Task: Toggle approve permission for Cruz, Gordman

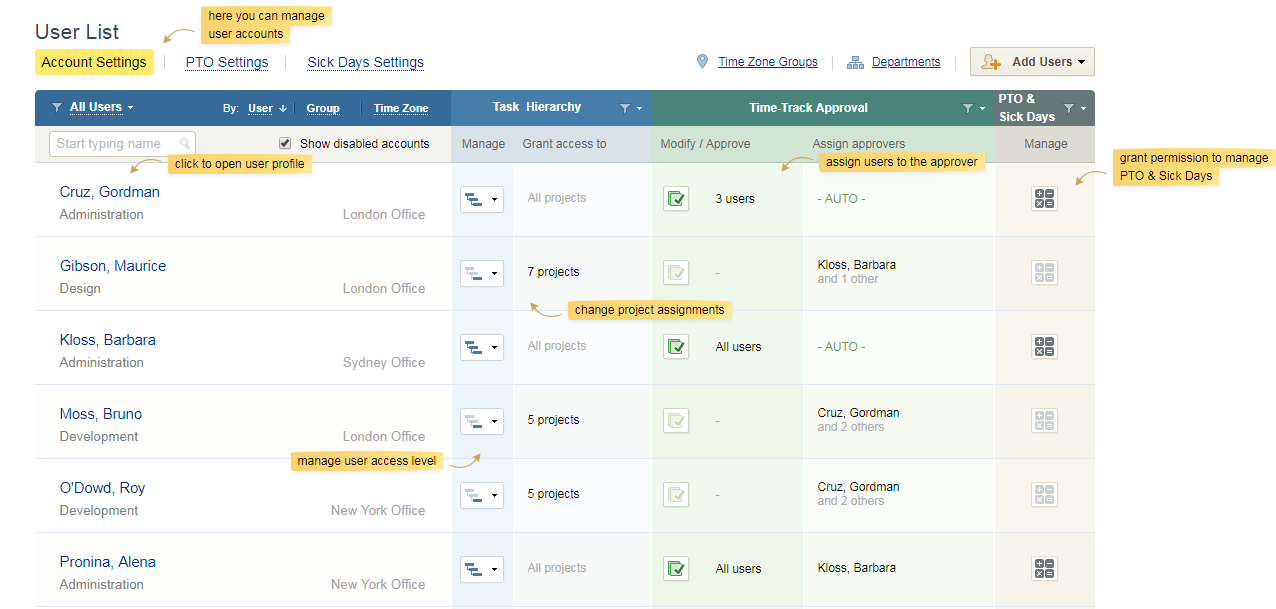Action: [676, 199]
